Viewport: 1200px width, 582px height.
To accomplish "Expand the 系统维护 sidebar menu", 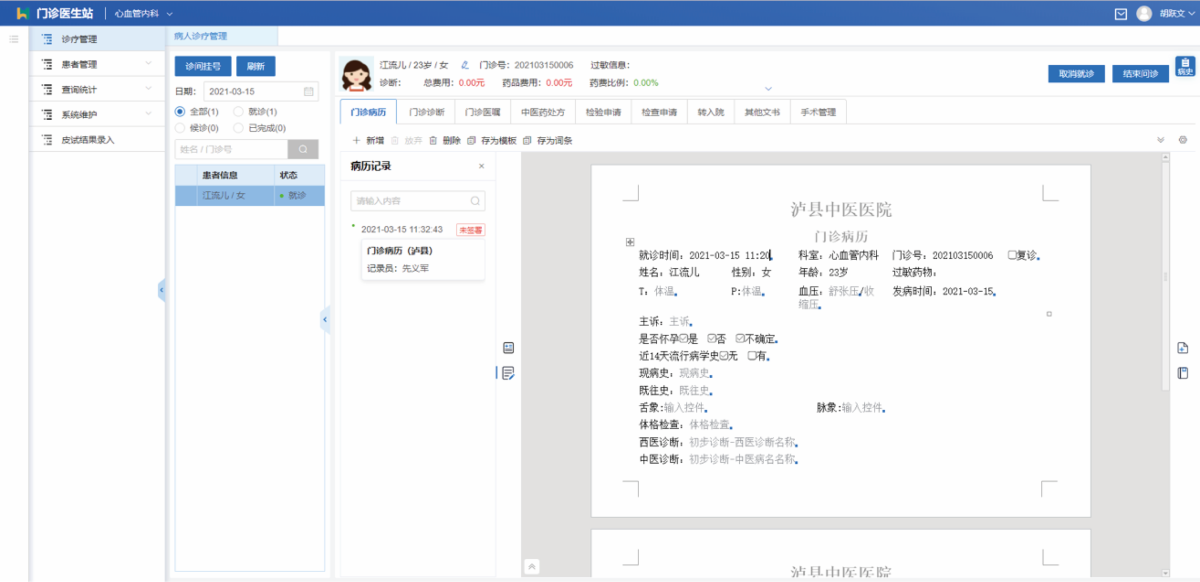I will pos(95,114).
